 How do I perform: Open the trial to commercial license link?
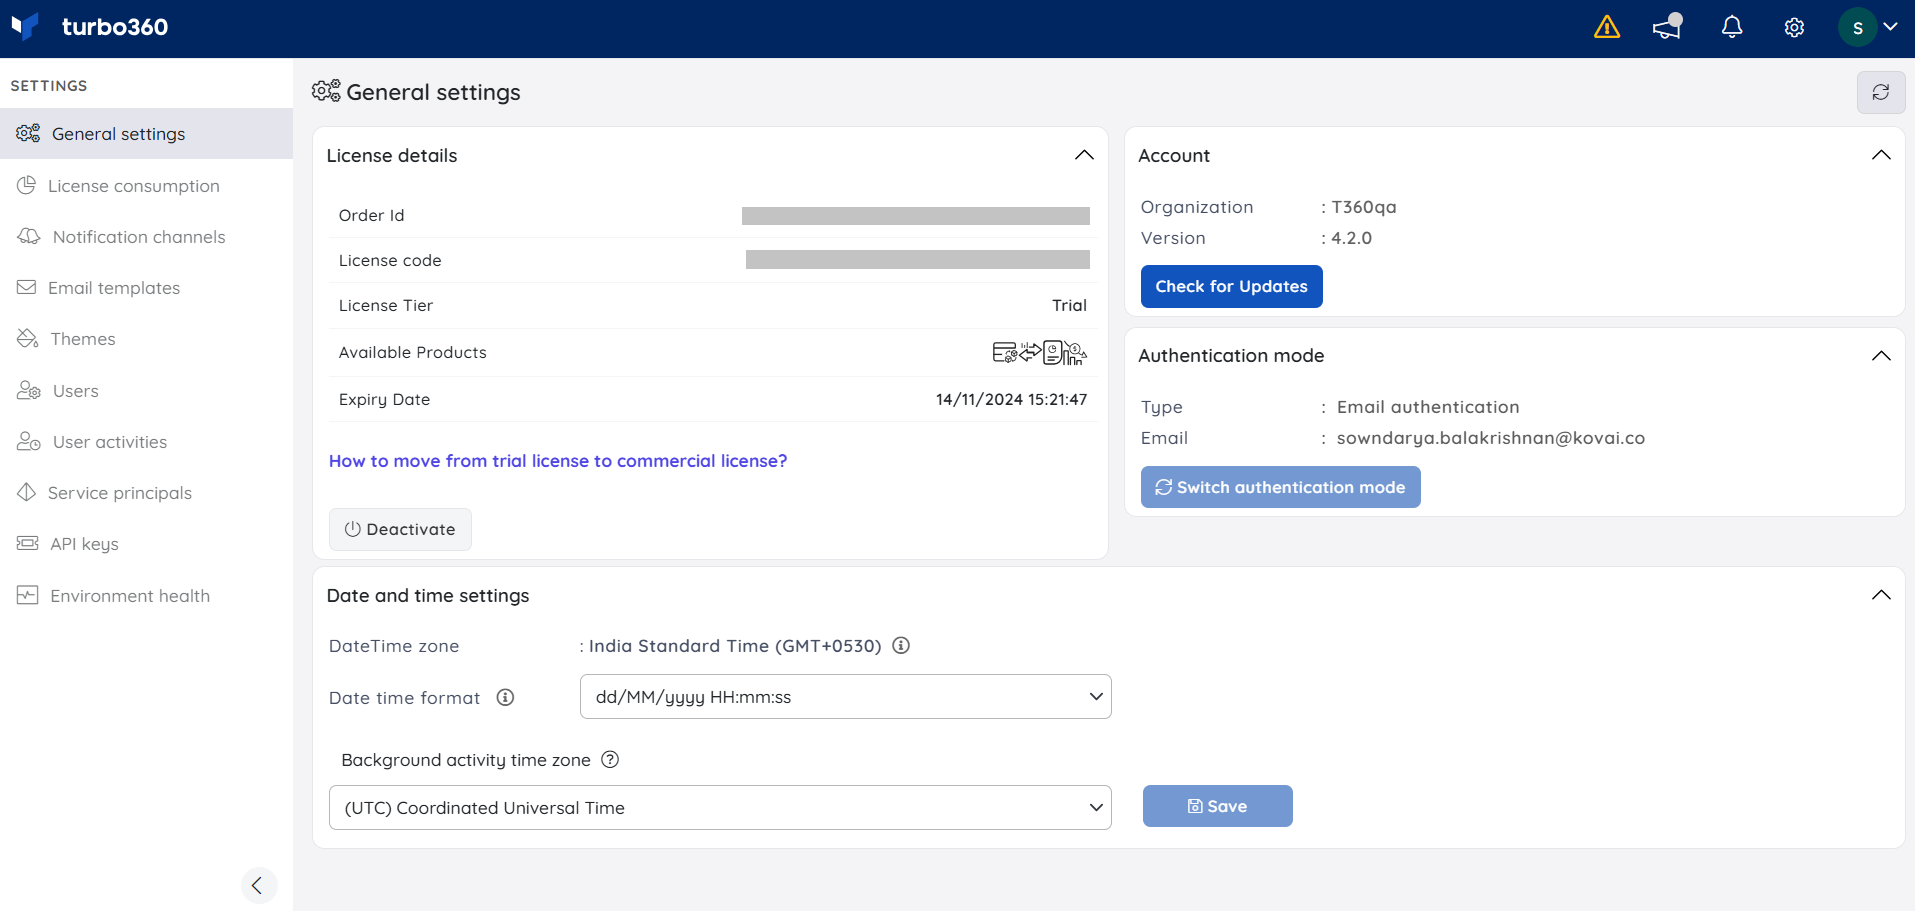tap(558, 460)
